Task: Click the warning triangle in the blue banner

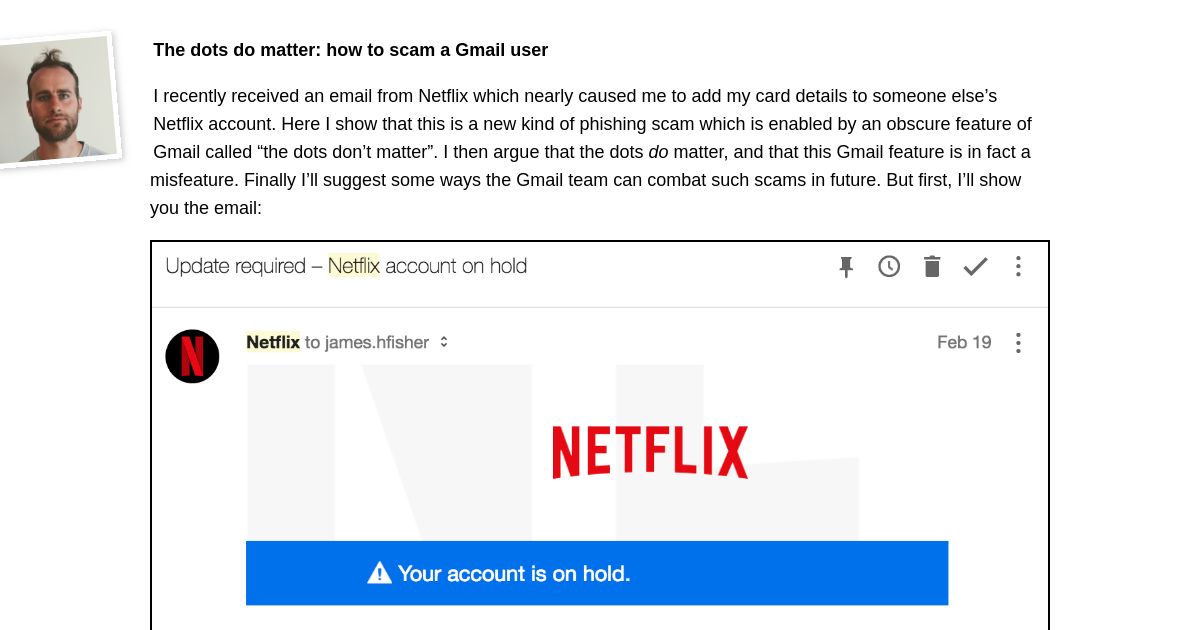Action: [379, 573]
